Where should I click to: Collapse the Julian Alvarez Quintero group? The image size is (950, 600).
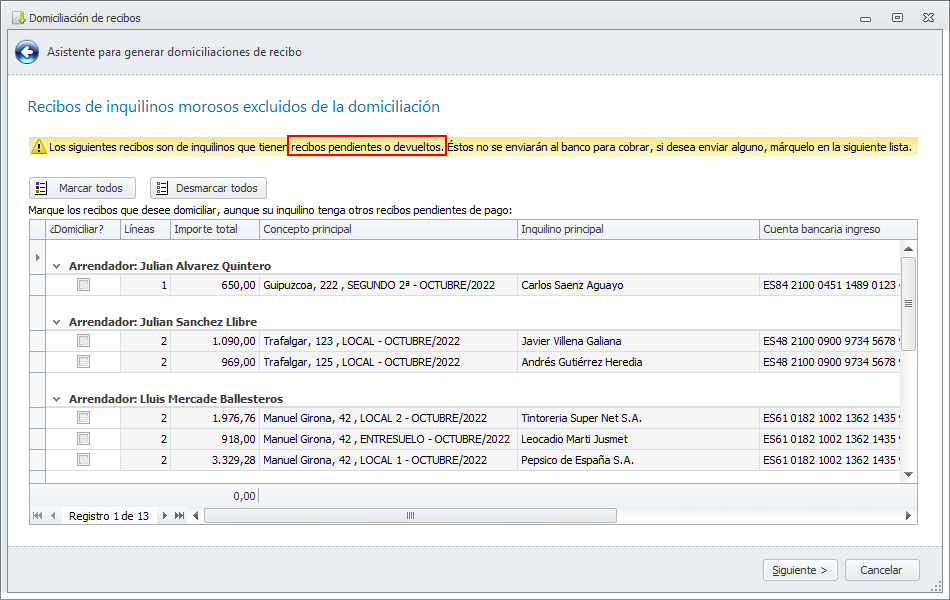[57, 266]
